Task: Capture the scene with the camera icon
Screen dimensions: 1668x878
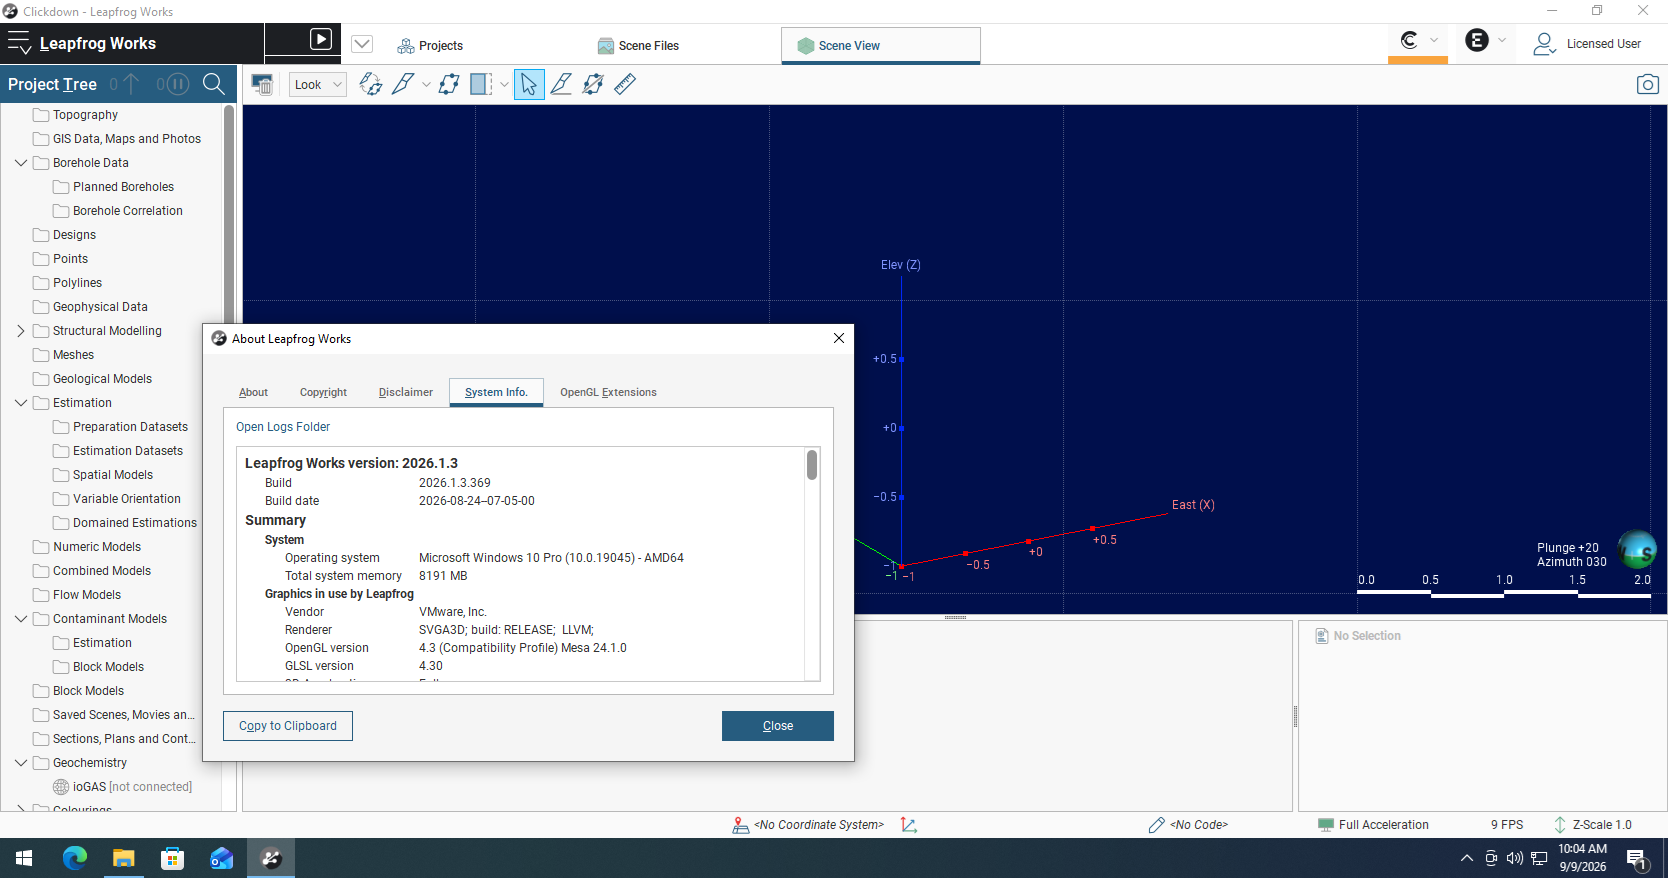Action: click(1648, 84)
